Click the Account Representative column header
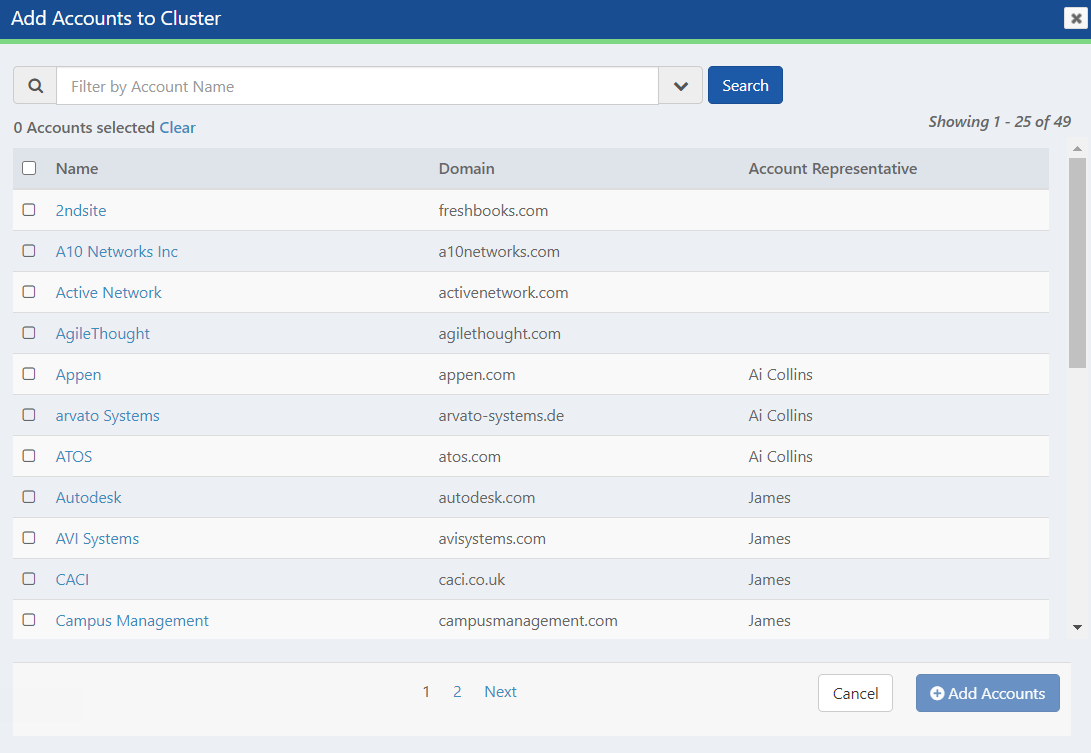1091x753 pixels. coord(833,168)
